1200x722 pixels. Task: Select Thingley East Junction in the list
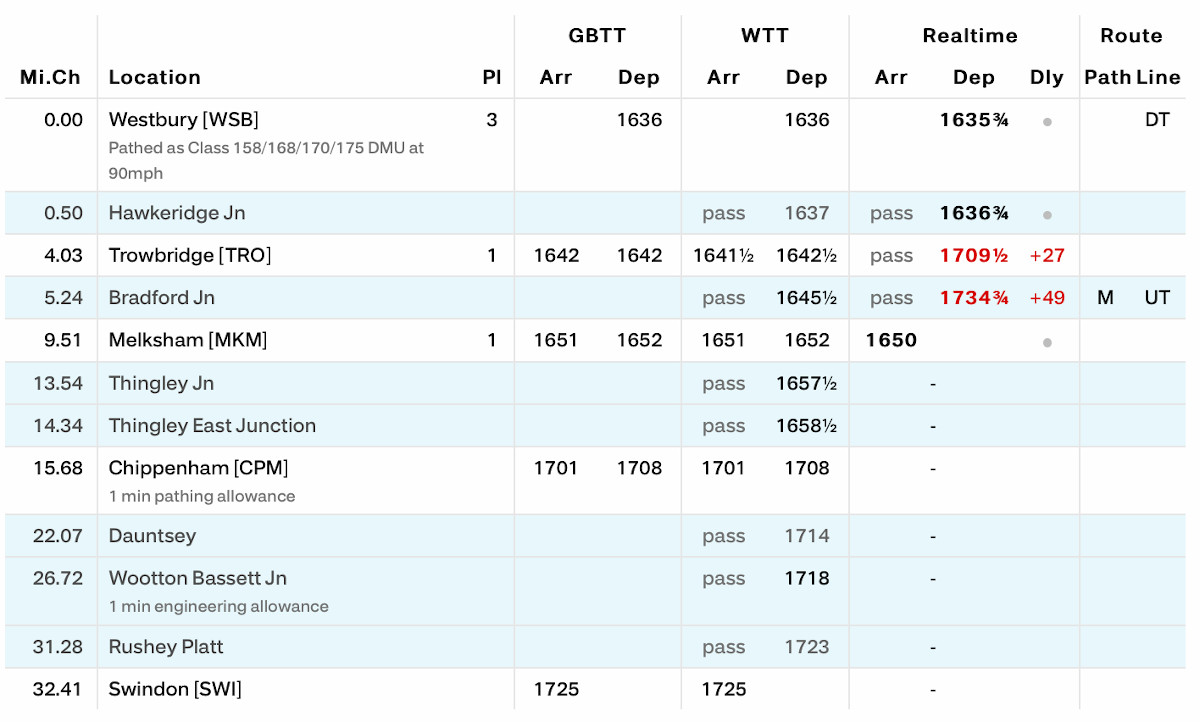(x=212, y=426)
